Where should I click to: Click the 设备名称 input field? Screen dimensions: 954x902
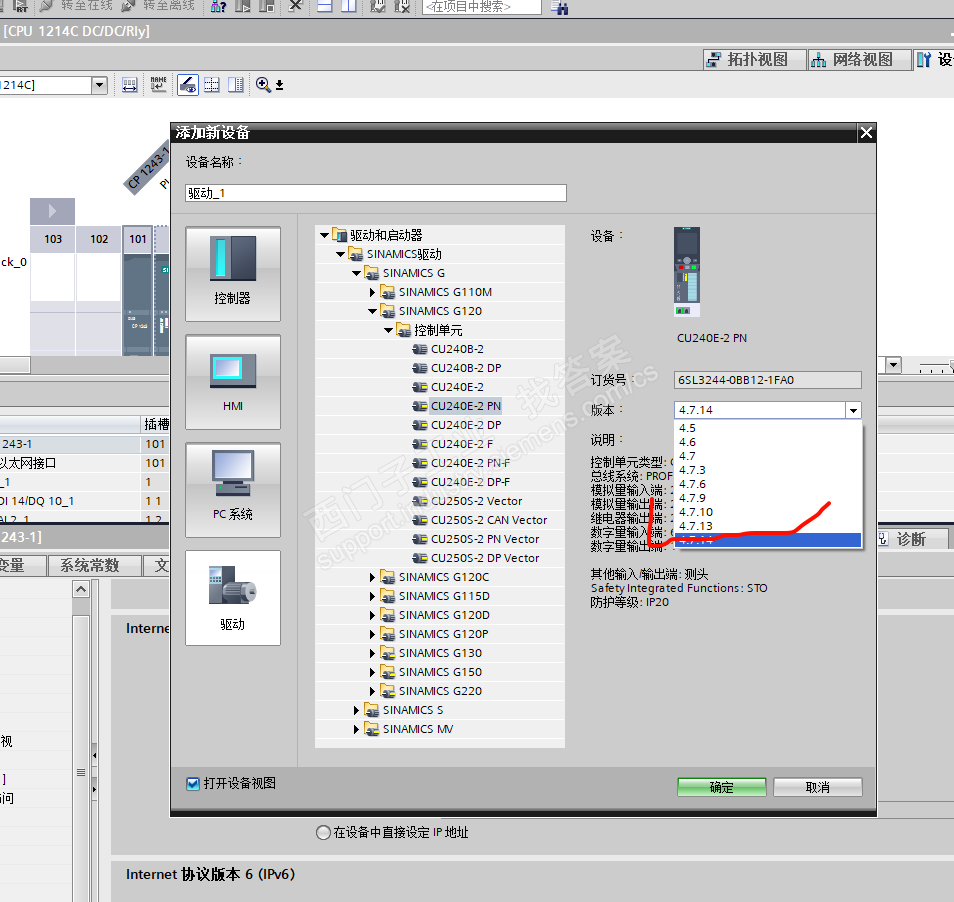(376, 193)
